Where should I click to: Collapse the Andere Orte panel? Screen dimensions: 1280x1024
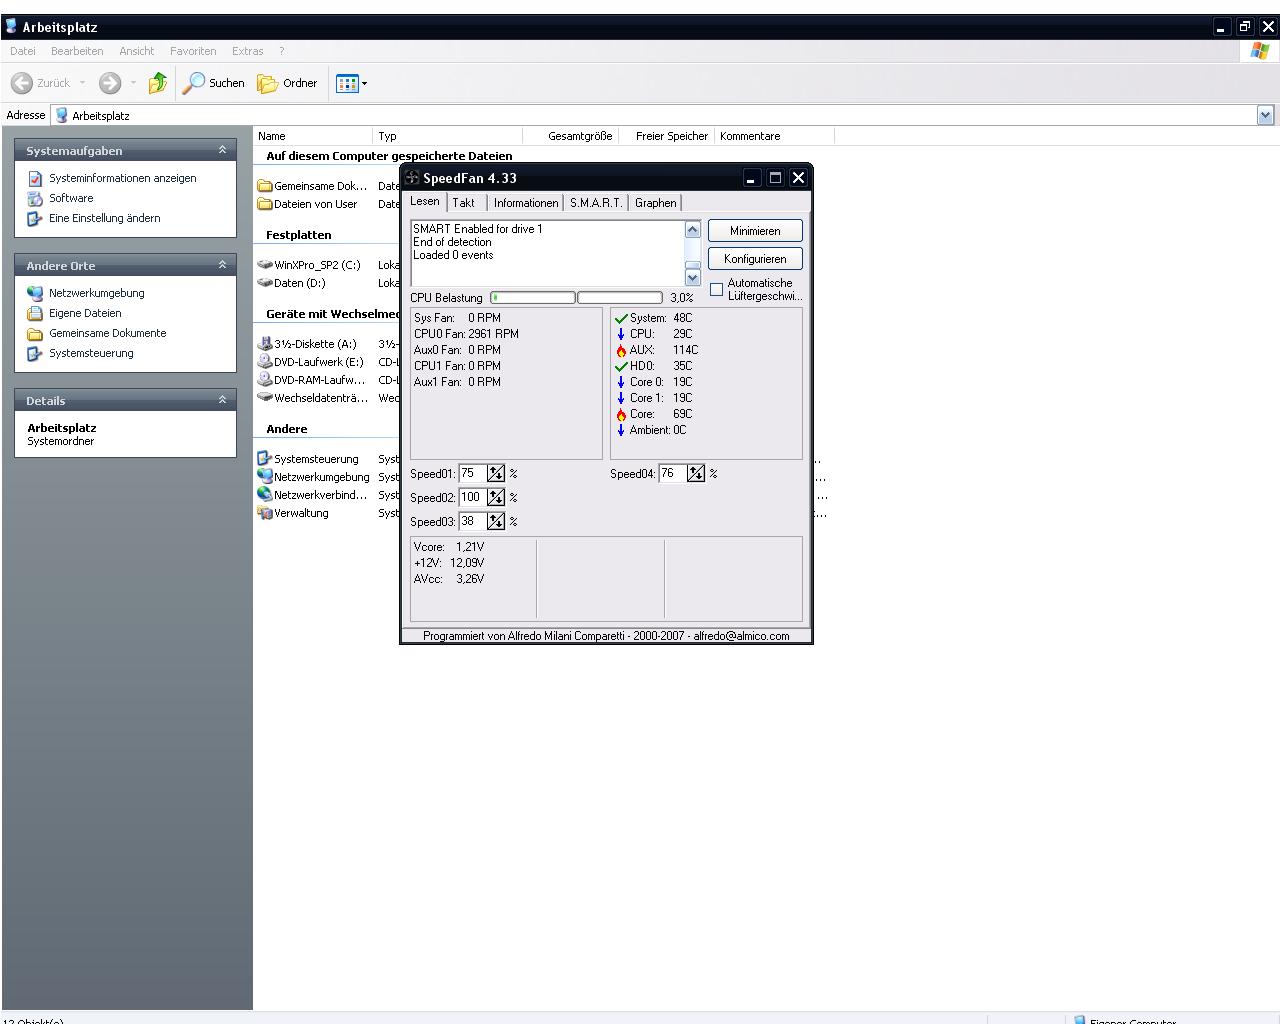coord(222,265)
